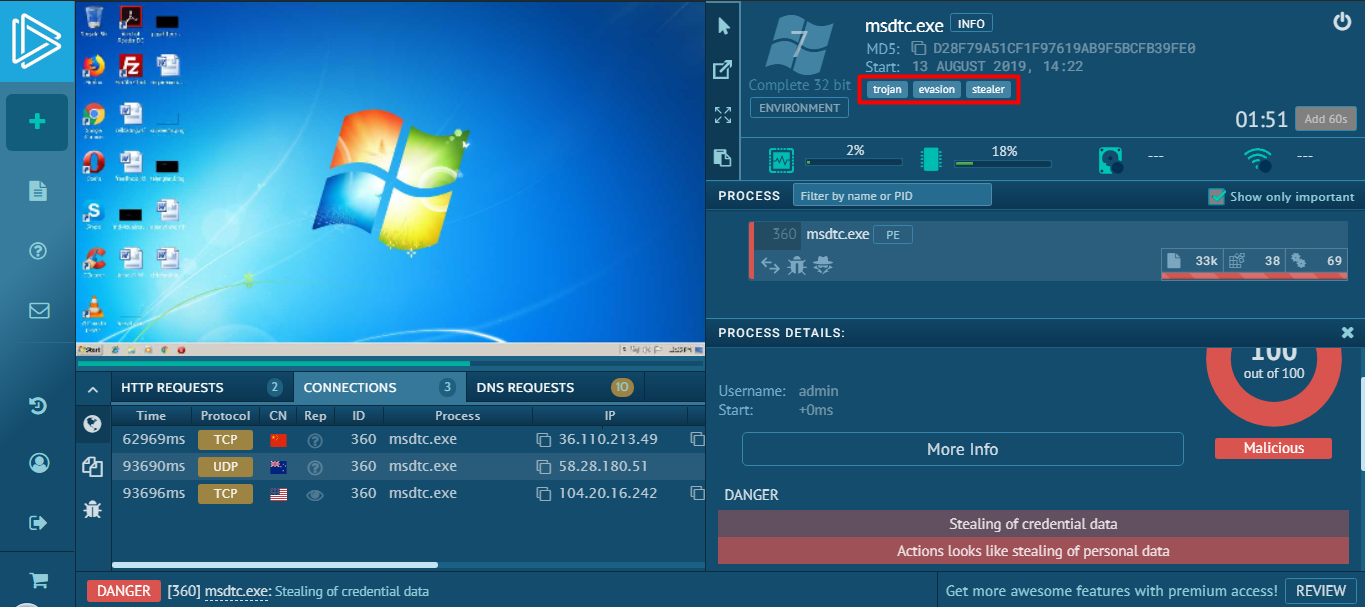Screen dimensions: 1365x607
Task: Click VLC icon on VM desktop
Action: 95,309
